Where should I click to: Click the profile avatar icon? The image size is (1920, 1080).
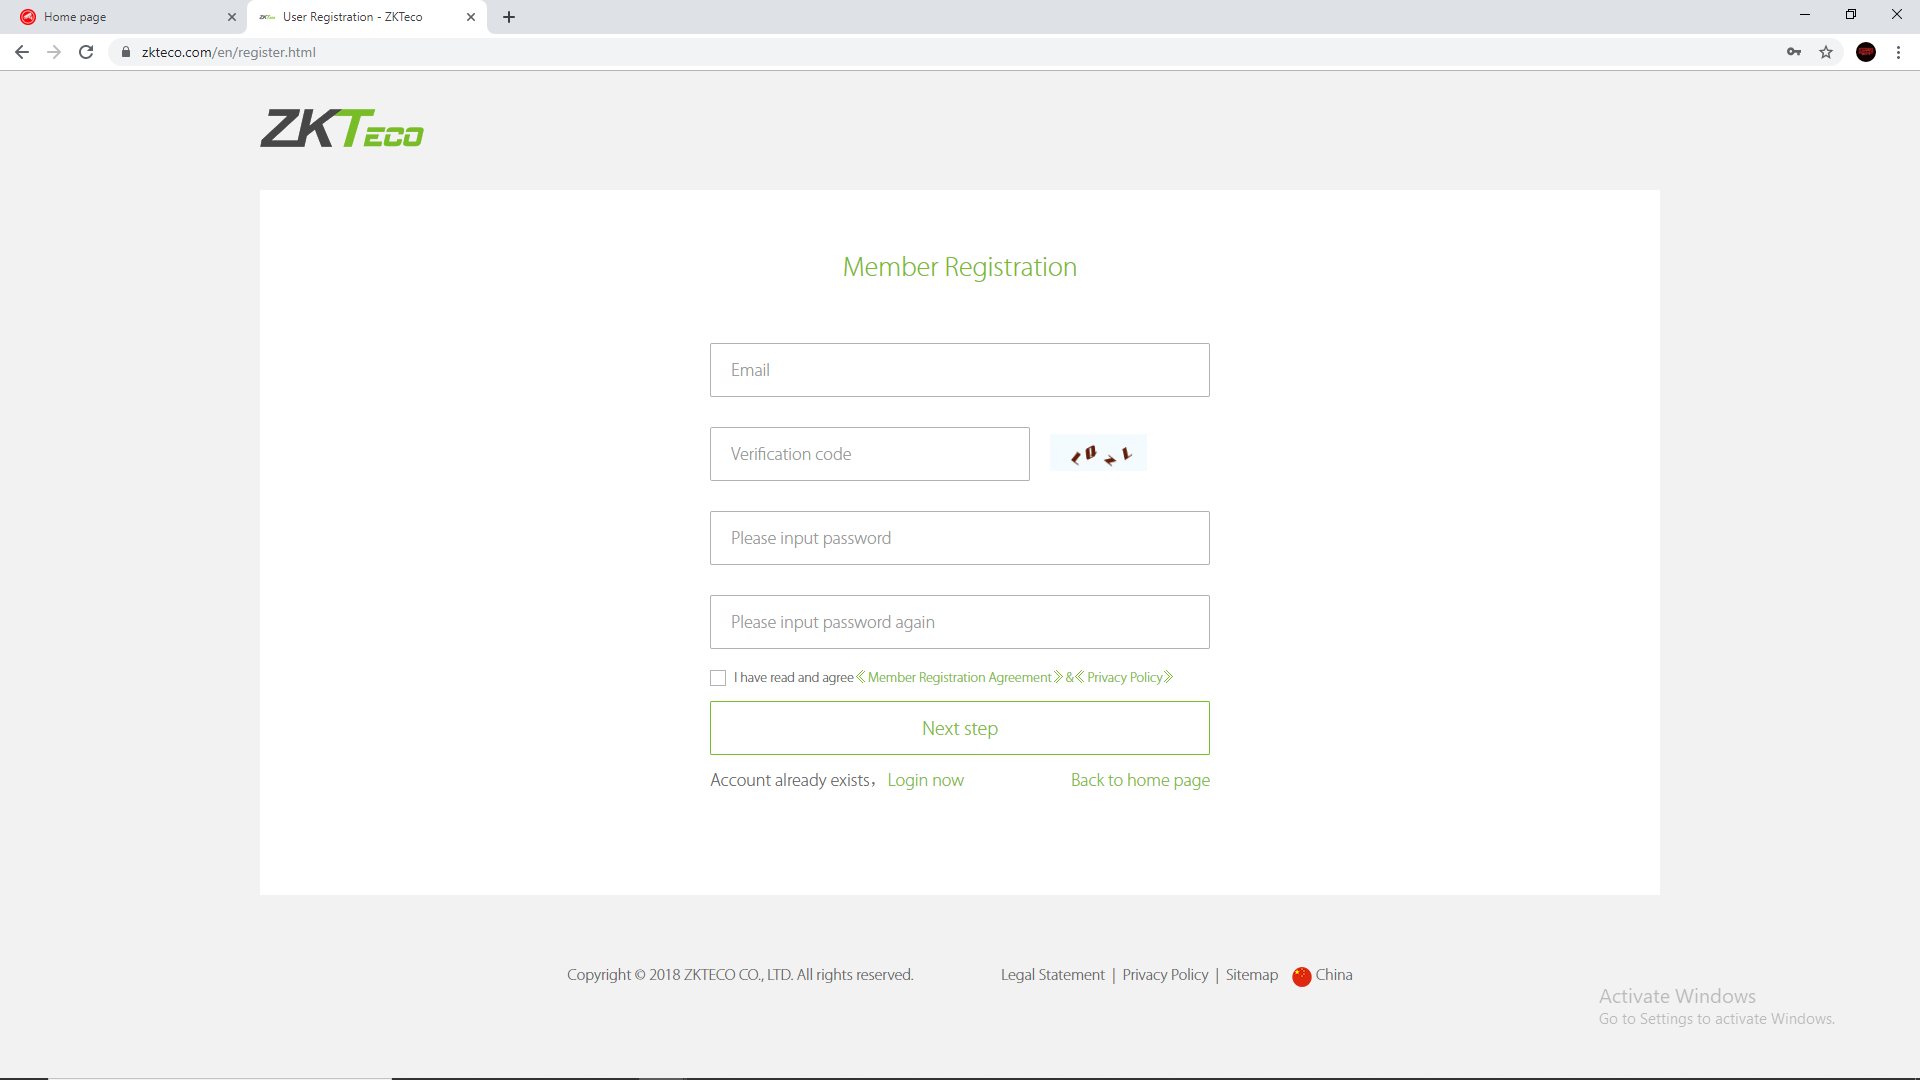point(1866,52)
